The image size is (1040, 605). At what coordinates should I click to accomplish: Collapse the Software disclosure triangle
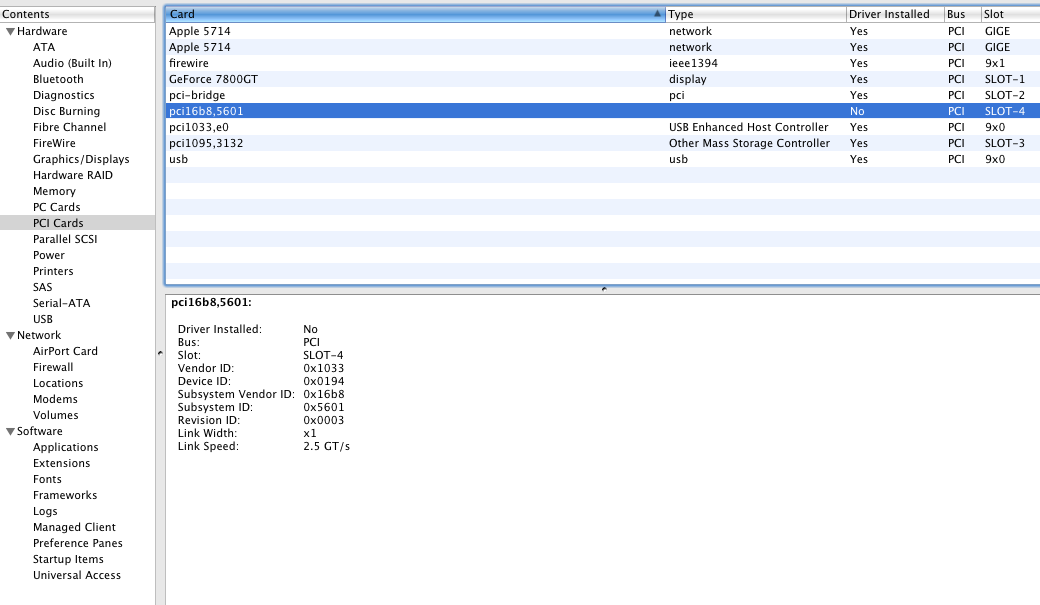coord(10,431)
